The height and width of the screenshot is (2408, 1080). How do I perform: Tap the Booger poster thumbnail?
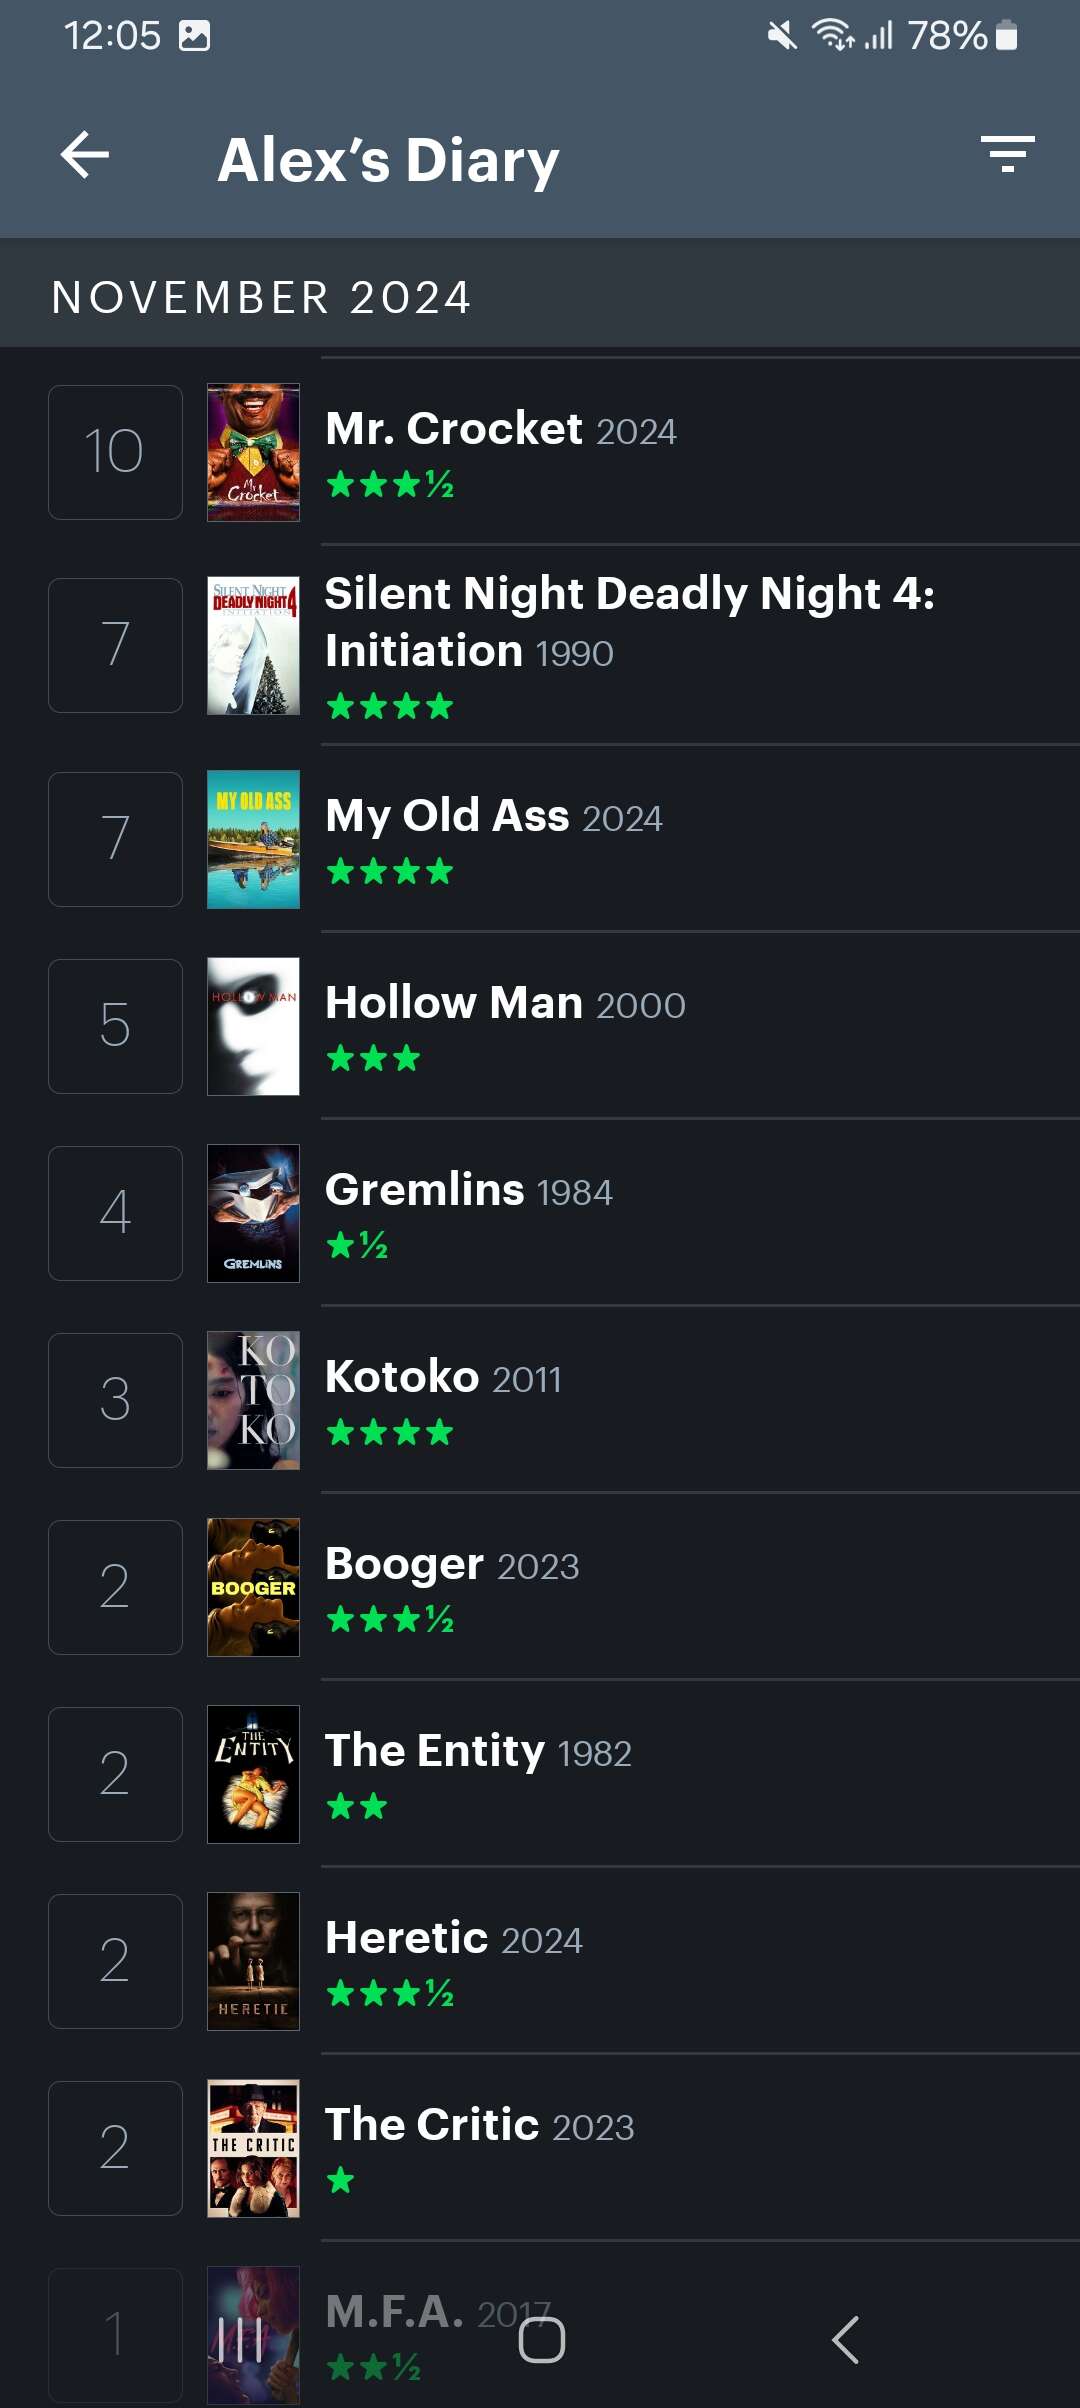click(x=253, y=1587)
